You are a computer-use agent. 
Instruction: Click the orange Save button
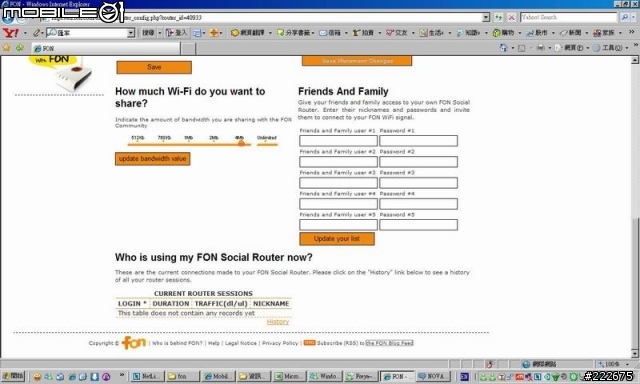154,67
